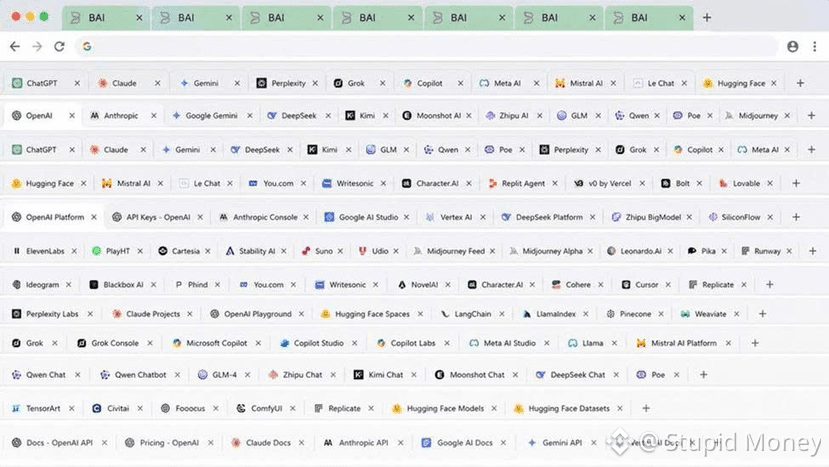This screenshot has height=467, width=829.
Task: Add a new tab in top window strip
Action: click(707, 17)
